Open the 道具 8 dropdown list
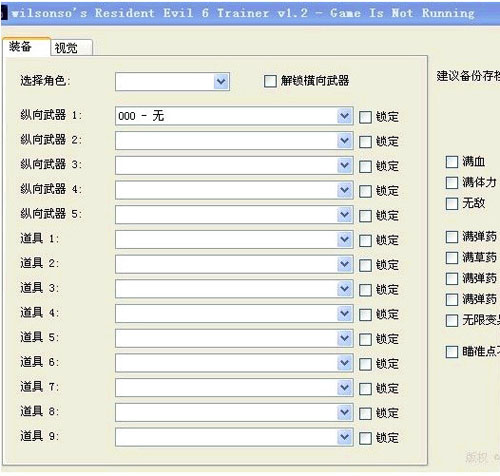 234,412
